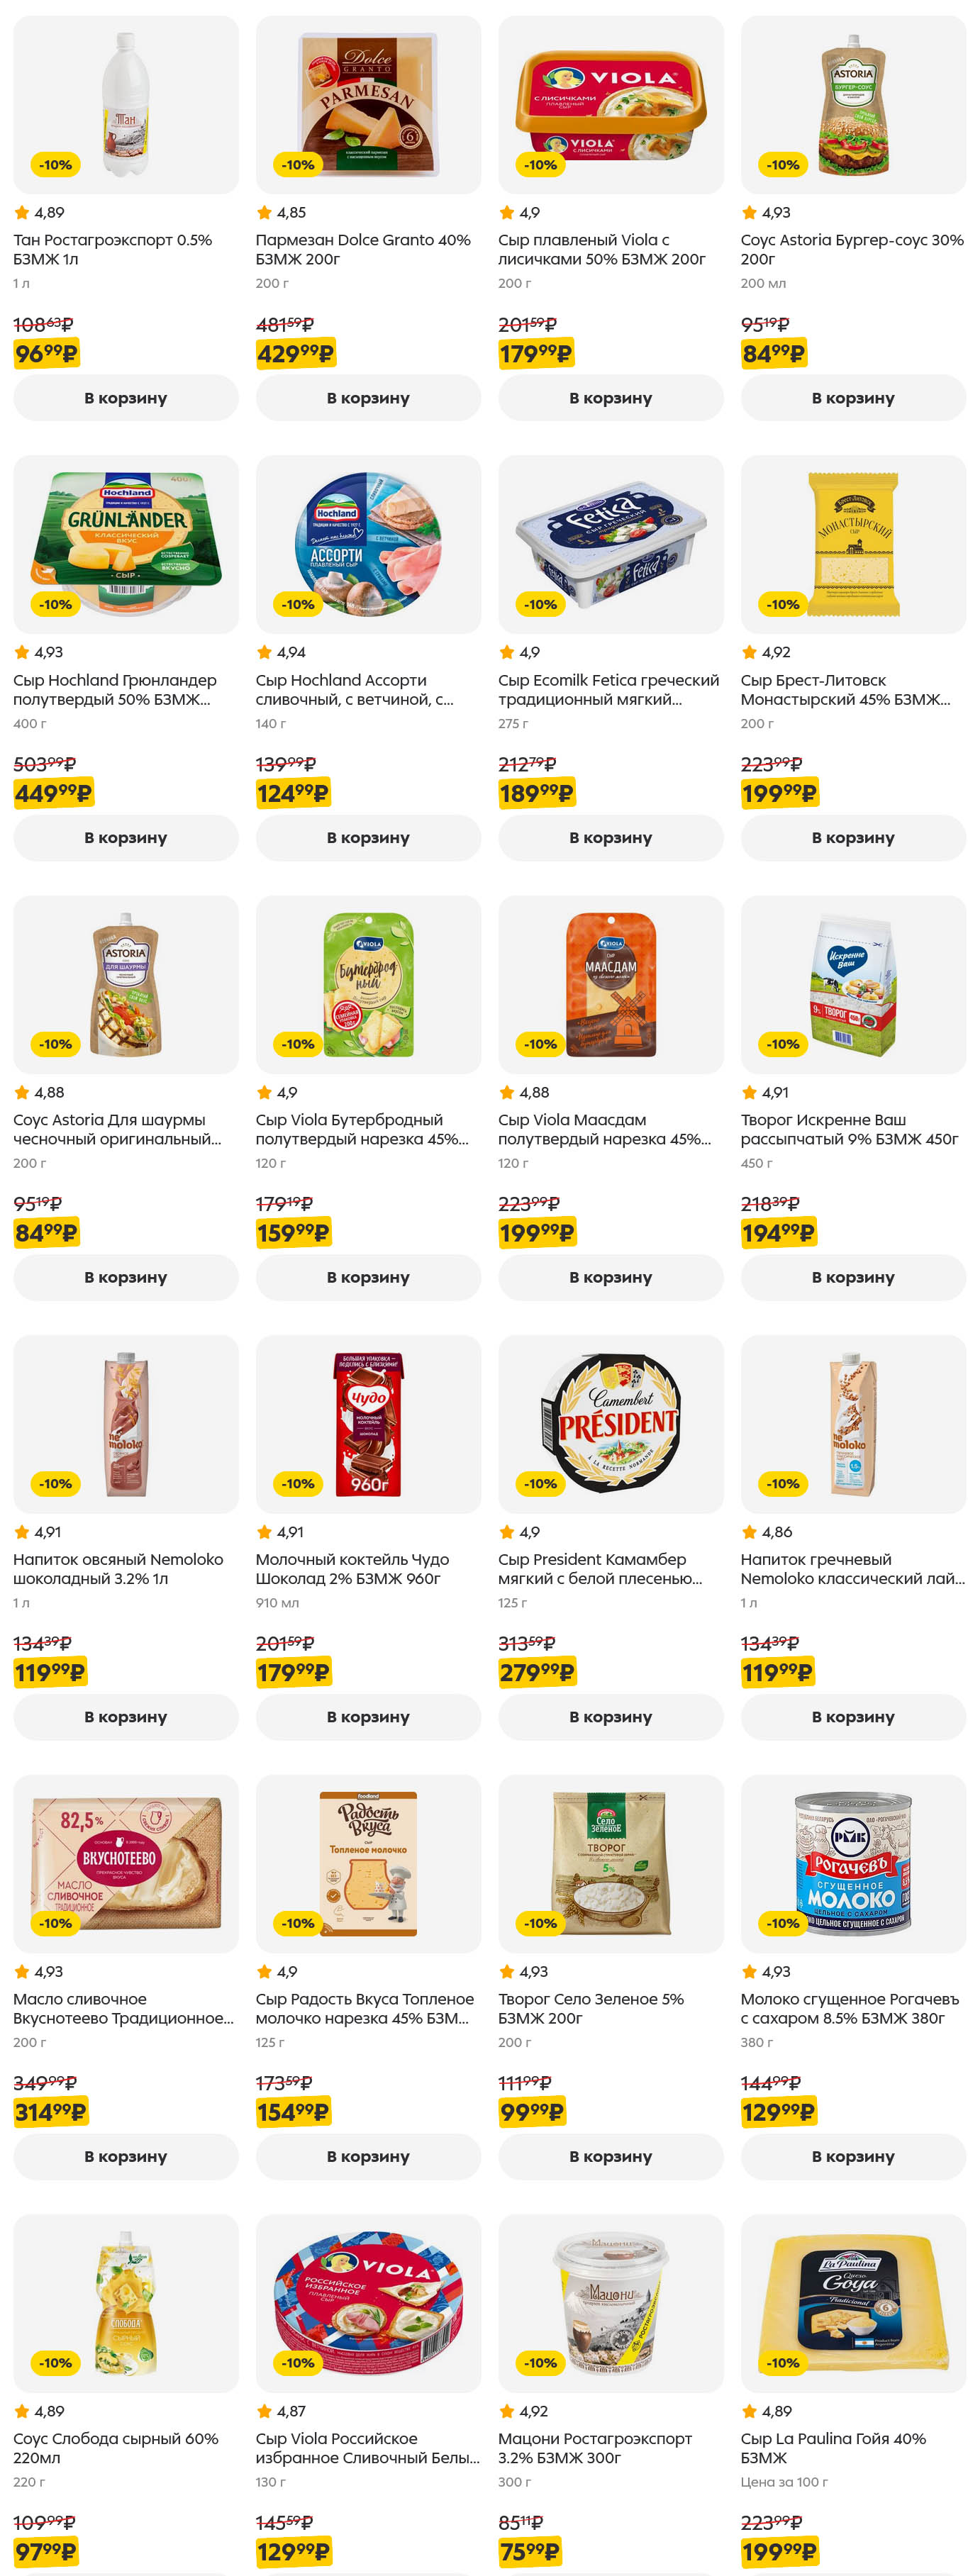Click the -10% badge on Viola с лисичками
968x2576 pixels.
[x=541, y=165]
